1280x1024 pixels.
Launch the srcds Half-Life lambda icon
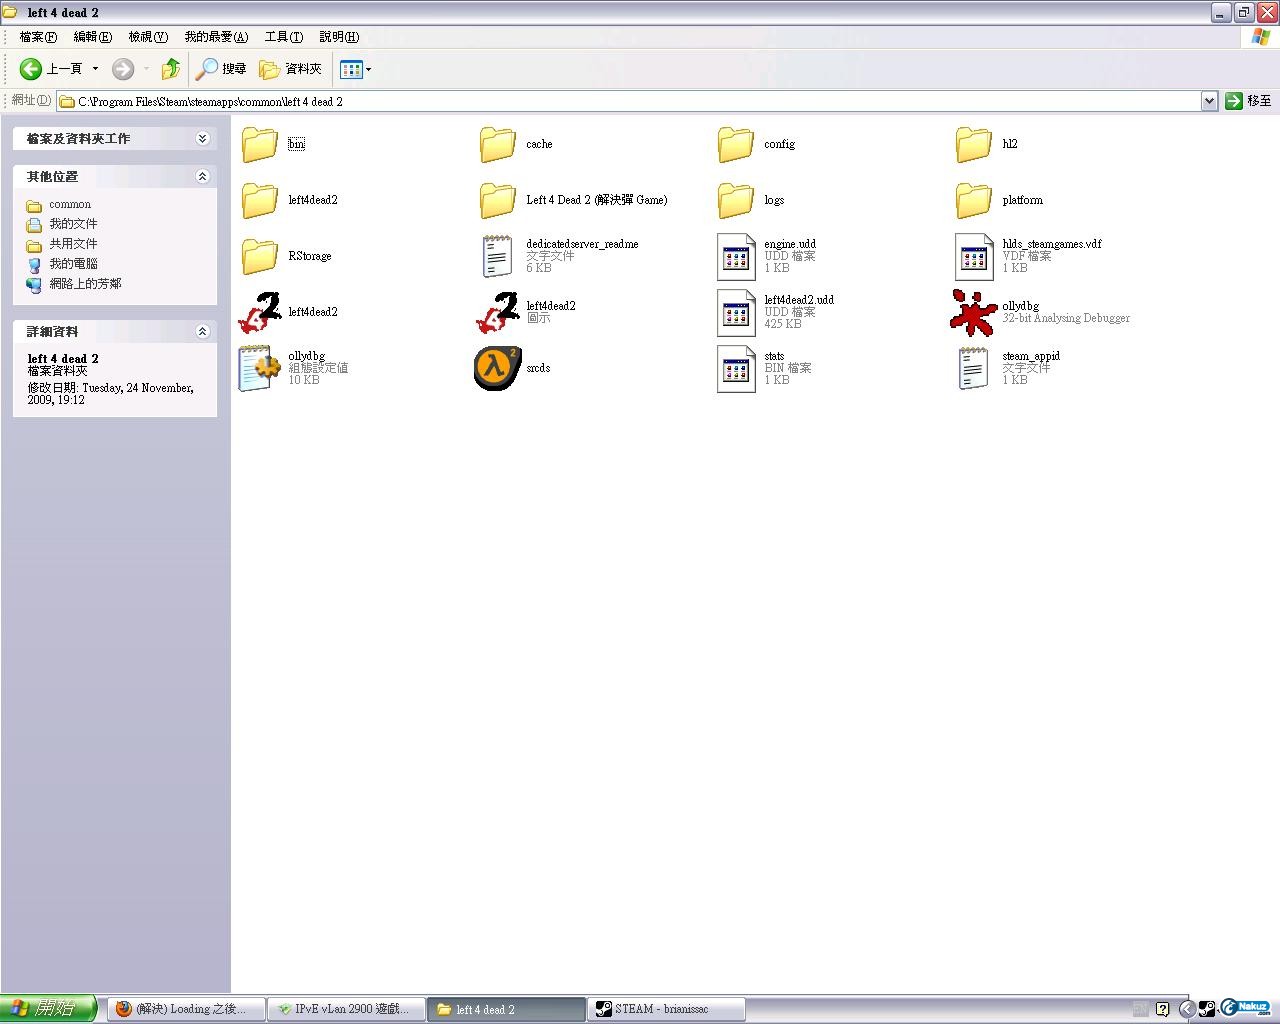coord(497,368)
